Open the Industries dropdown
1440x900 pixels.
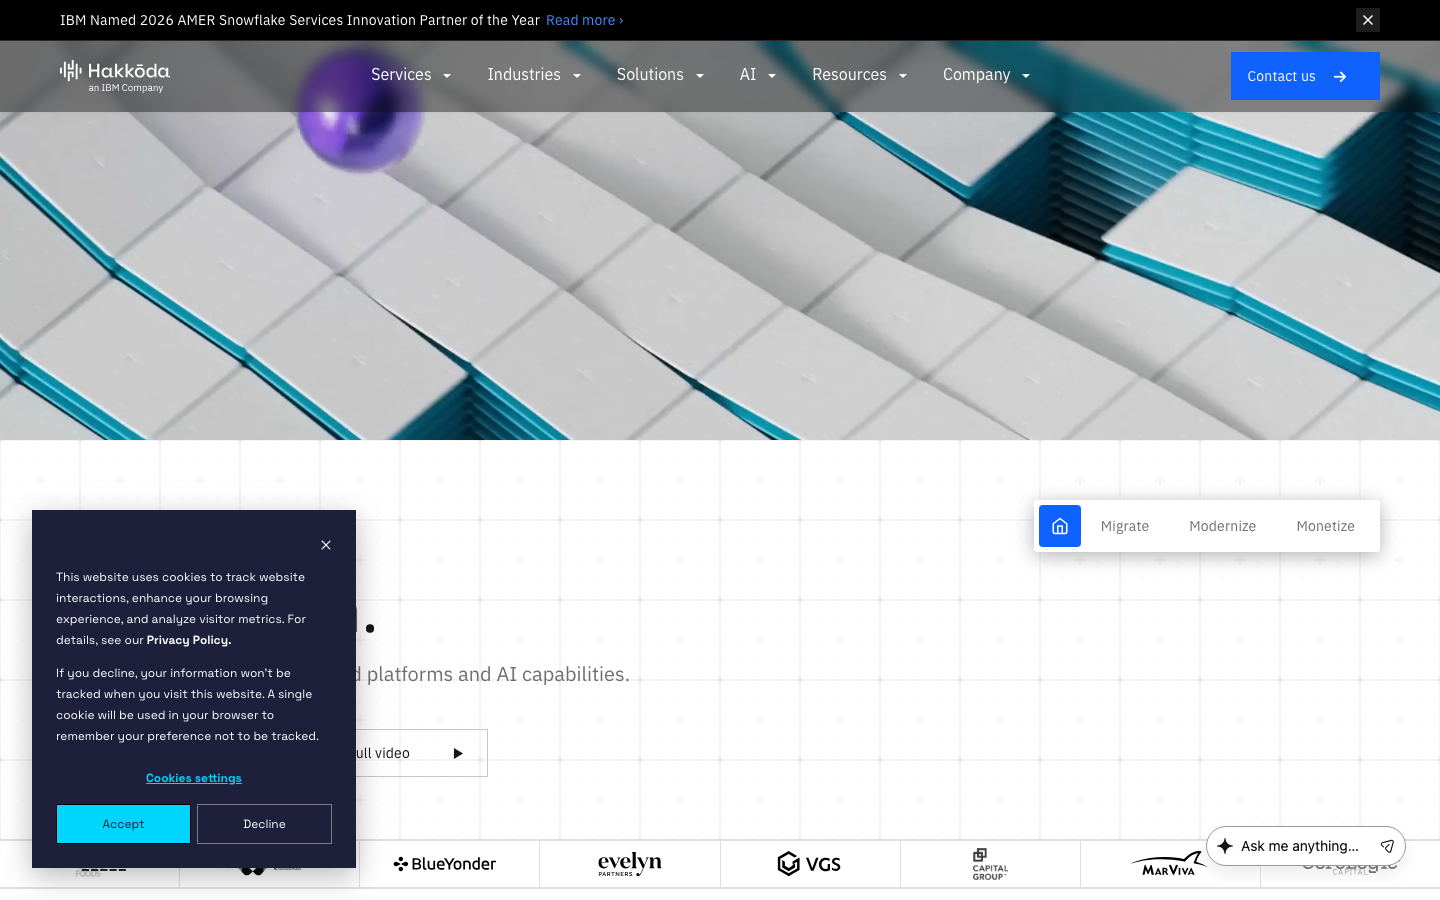point(534,75)
